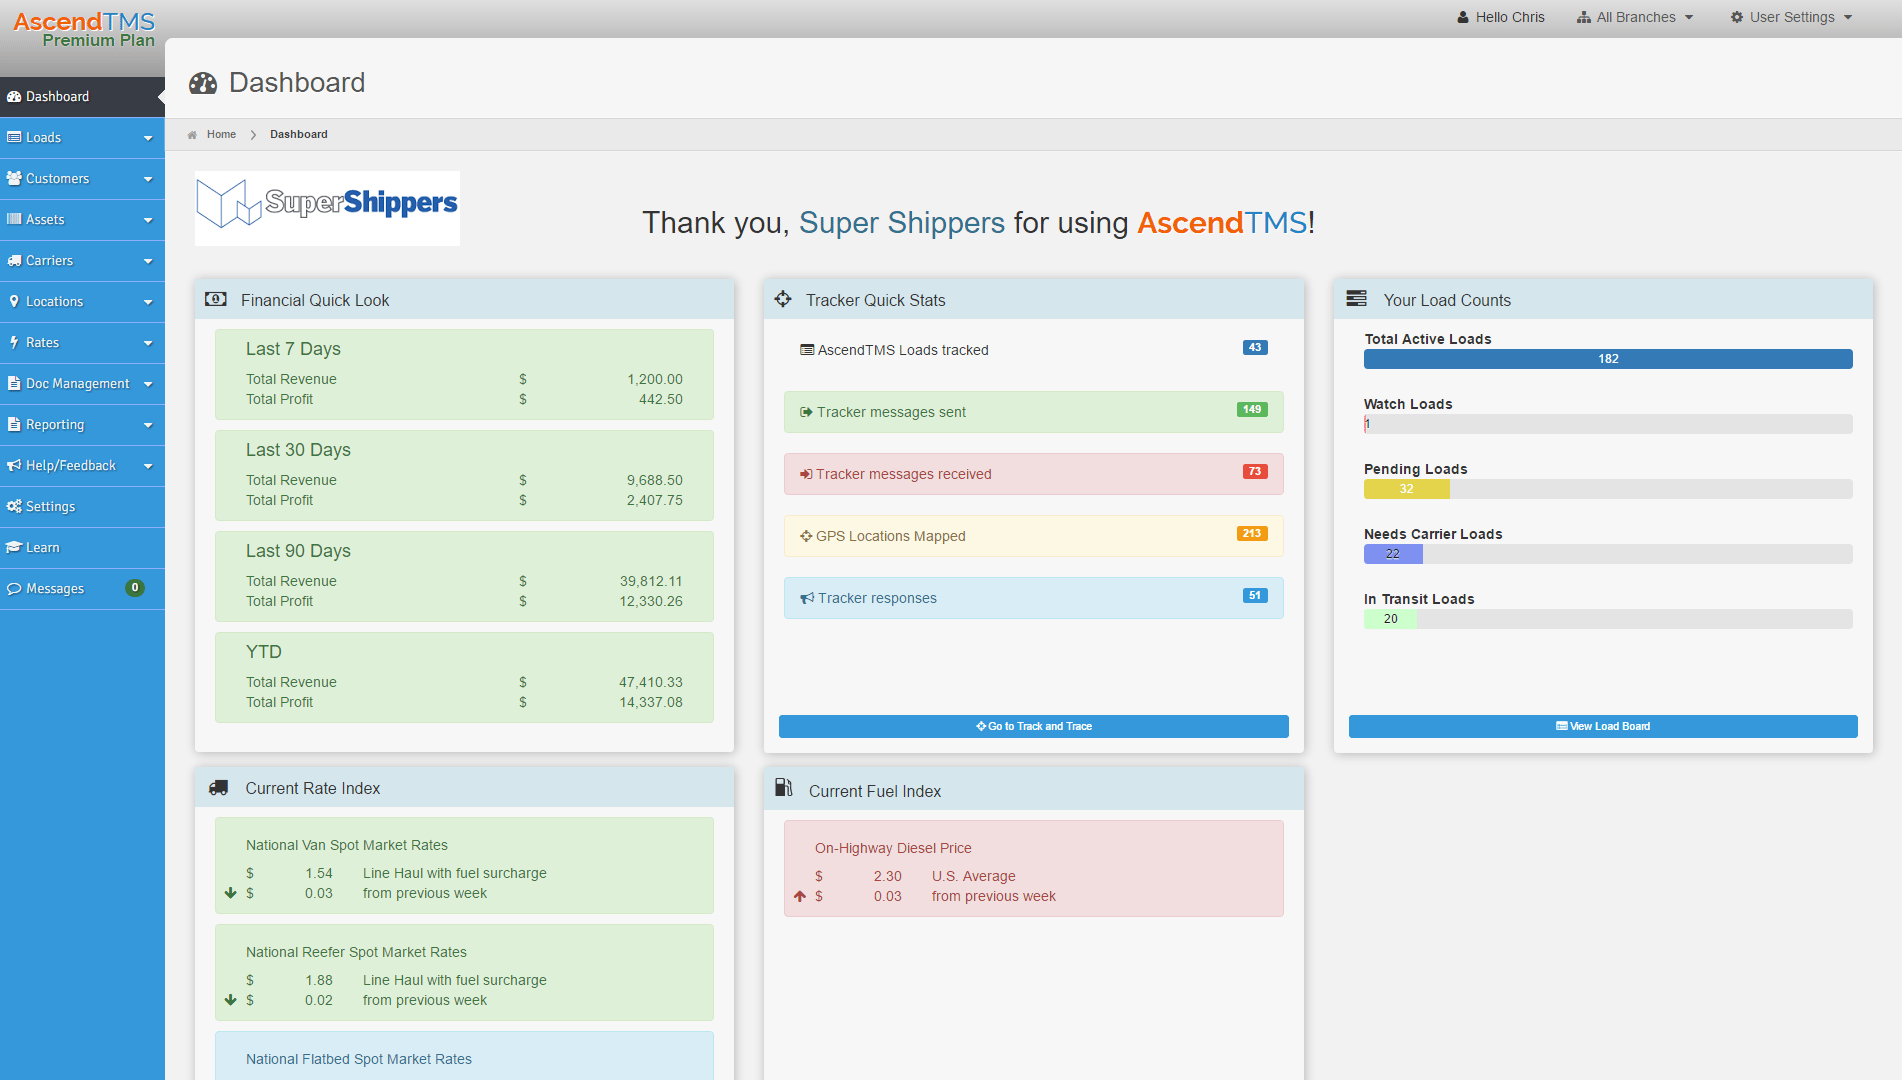The image size is (1902, 1080).
Task: Click the Total Active Loads progress bar
Action: (1607, 359)
